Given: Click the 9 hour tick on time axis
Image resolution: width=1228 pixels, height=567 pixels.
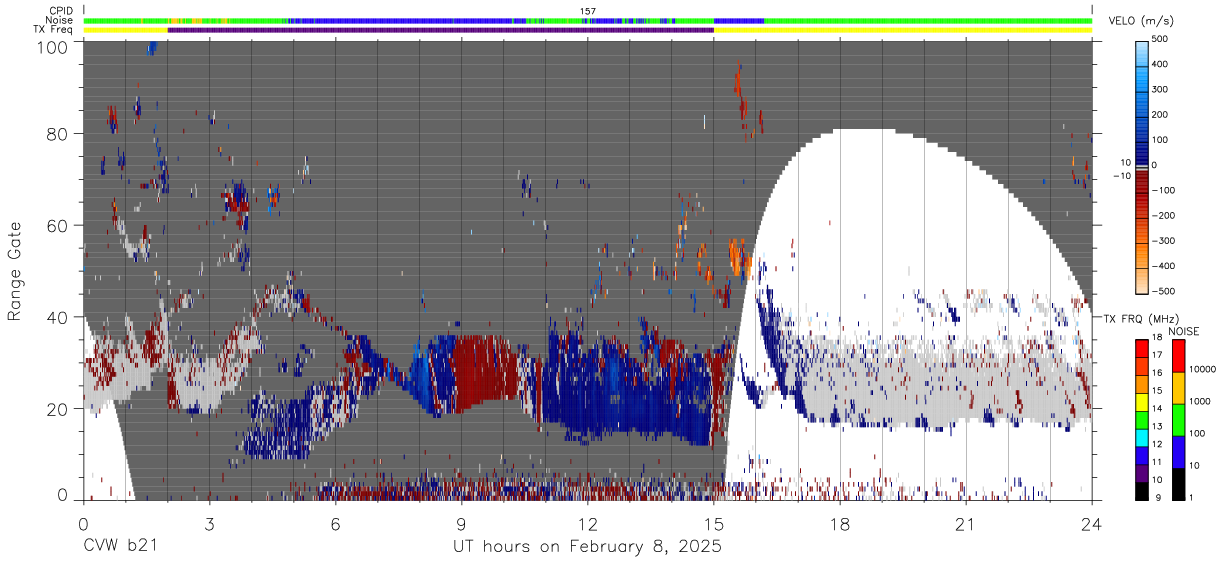Looking at the screenshot, I should (461, 524).
